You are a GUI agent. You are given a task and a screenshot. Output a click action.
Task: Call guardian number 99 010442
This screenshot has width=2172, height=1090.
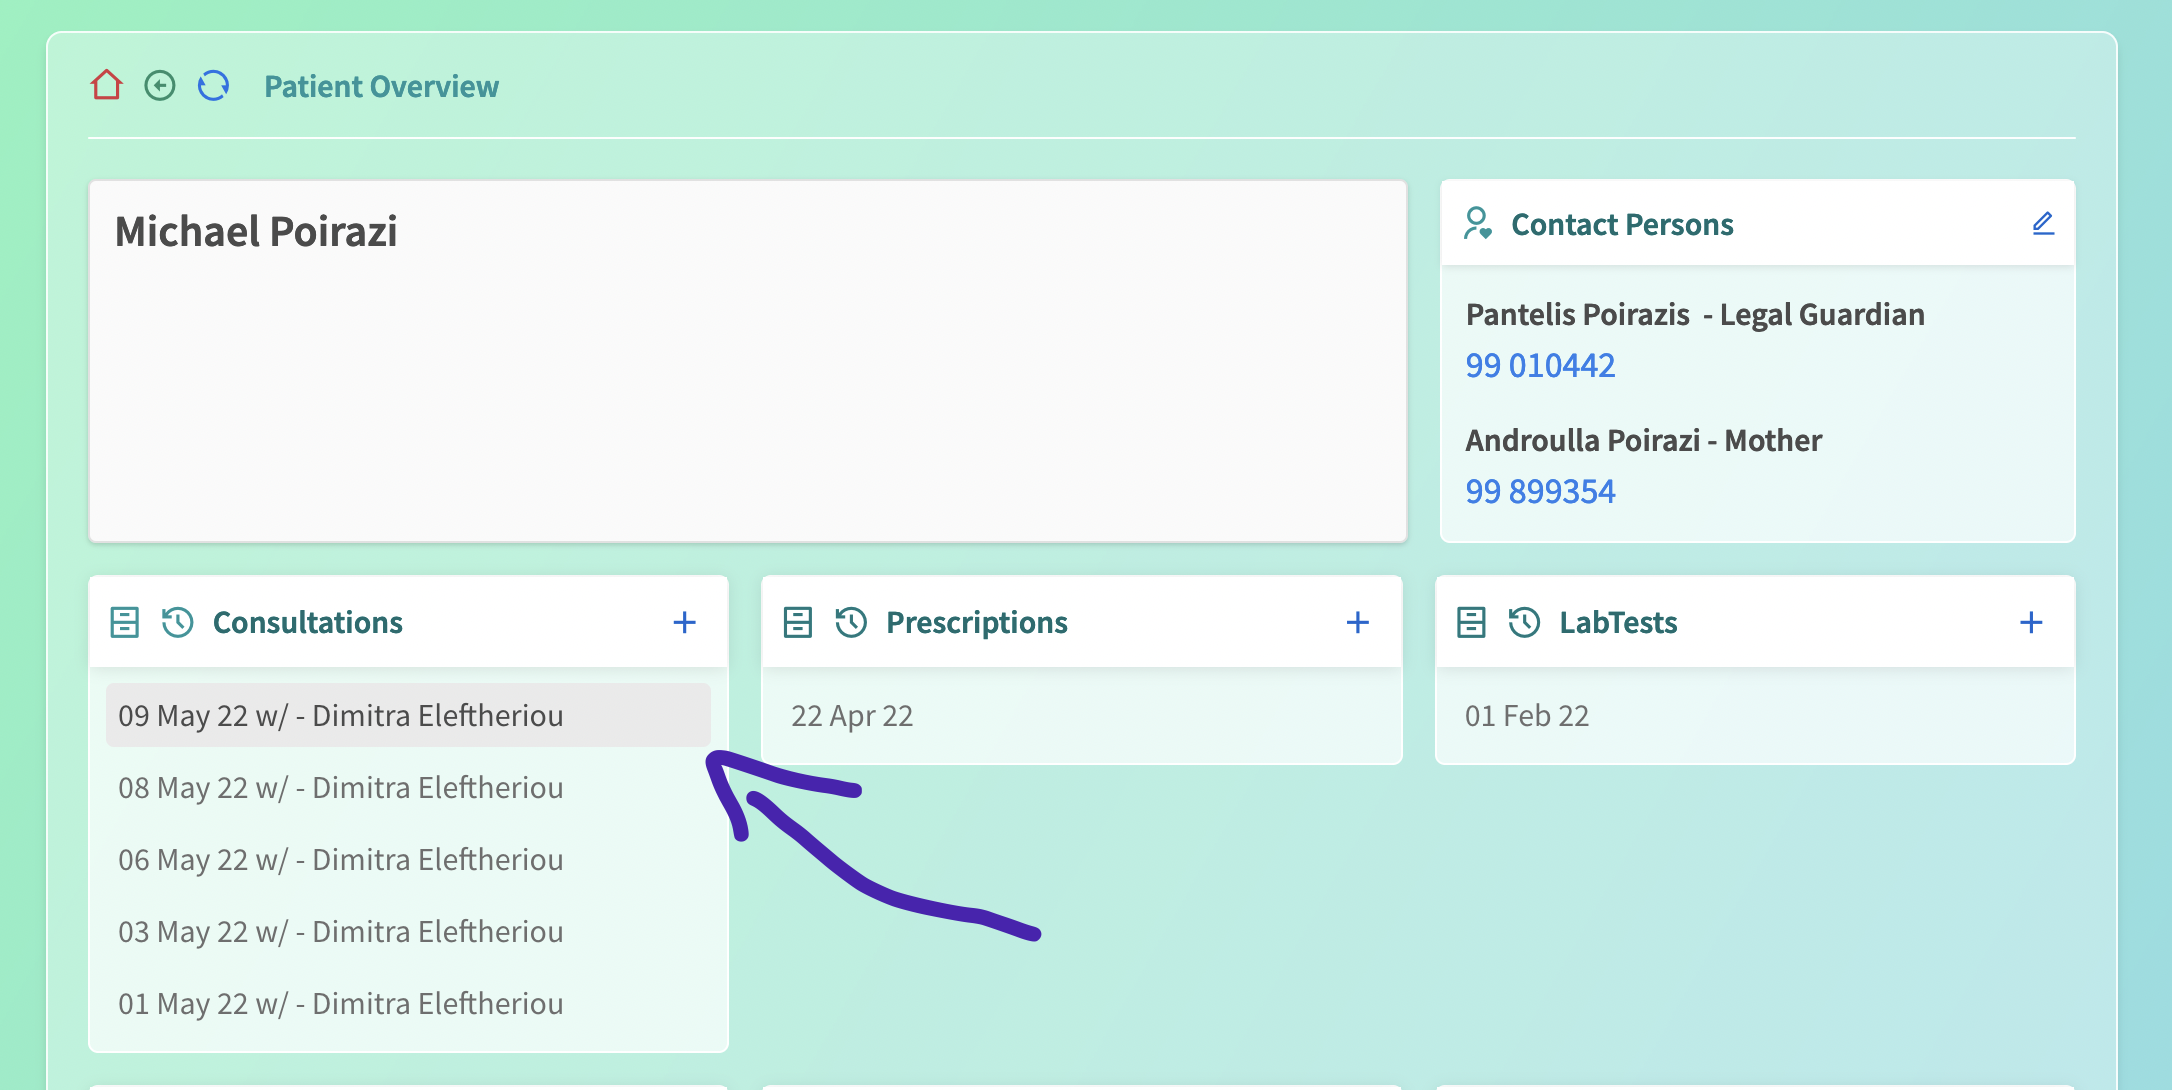coord(1540,365)
